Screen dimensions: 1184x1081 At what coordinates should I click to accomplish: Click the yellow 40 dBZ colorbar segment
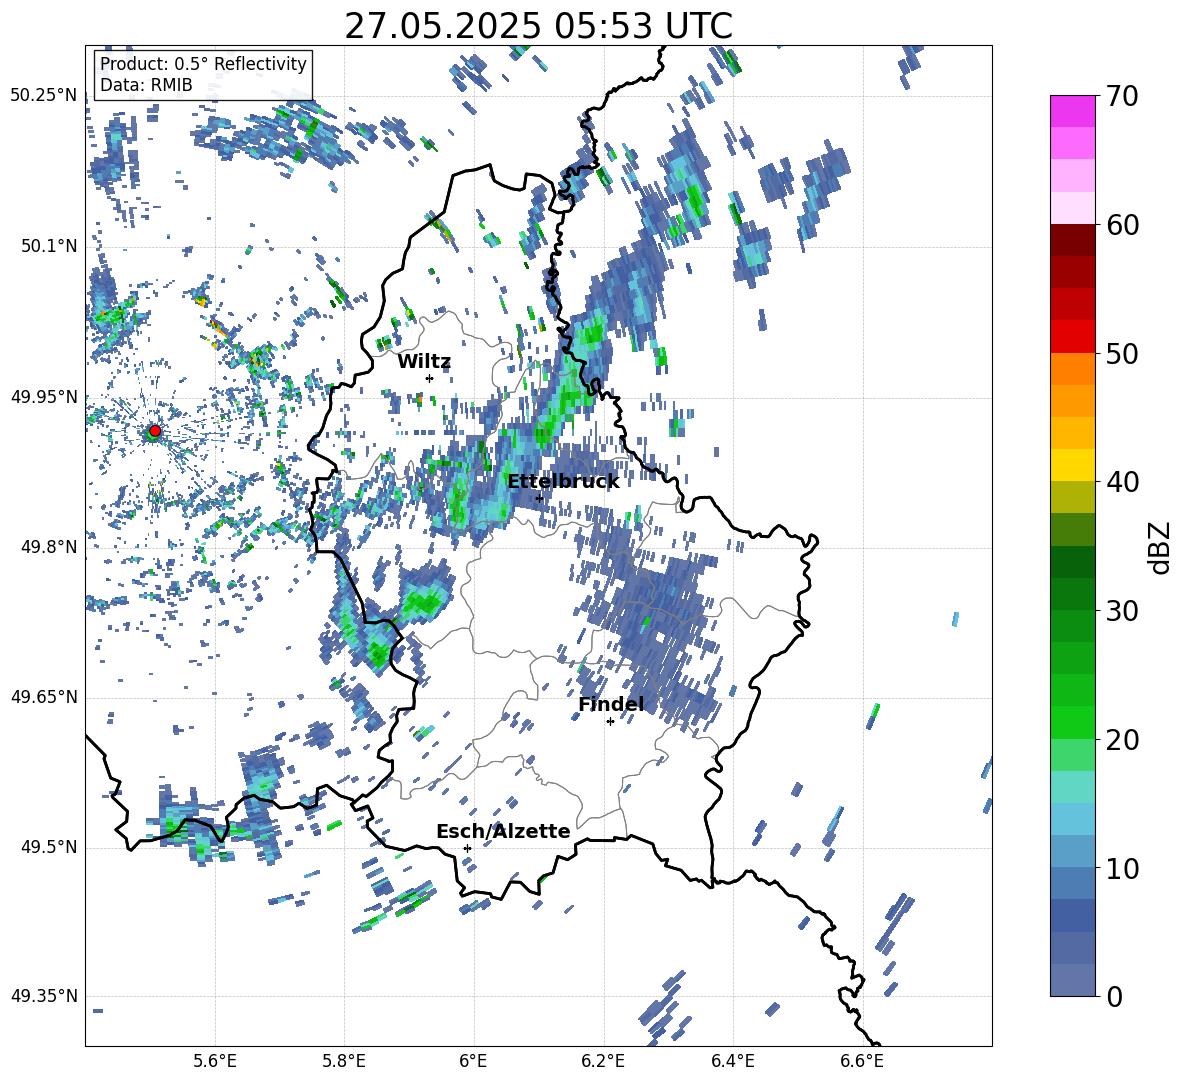[x=1072, y=465]
